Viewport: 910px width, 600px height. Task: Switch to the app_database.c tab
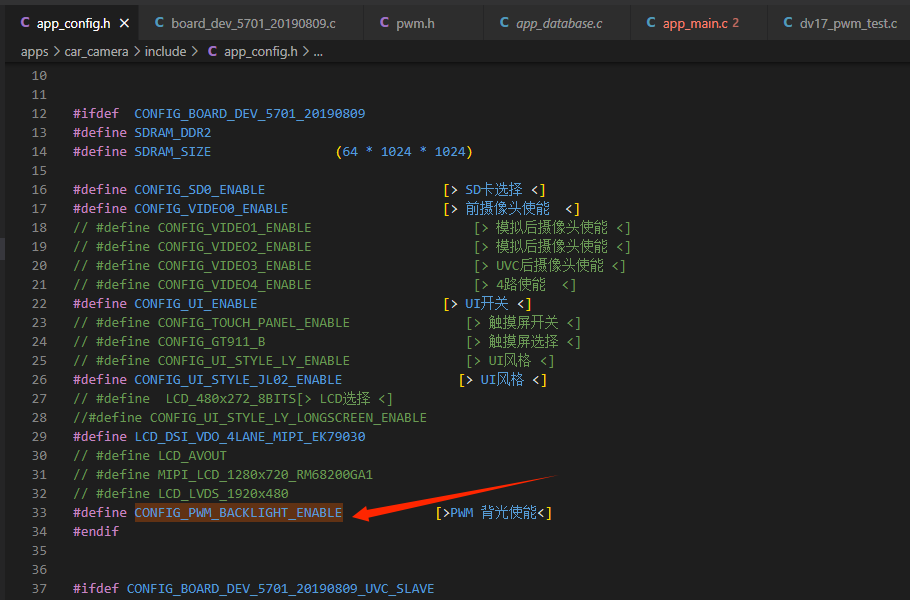pos(557,23)
